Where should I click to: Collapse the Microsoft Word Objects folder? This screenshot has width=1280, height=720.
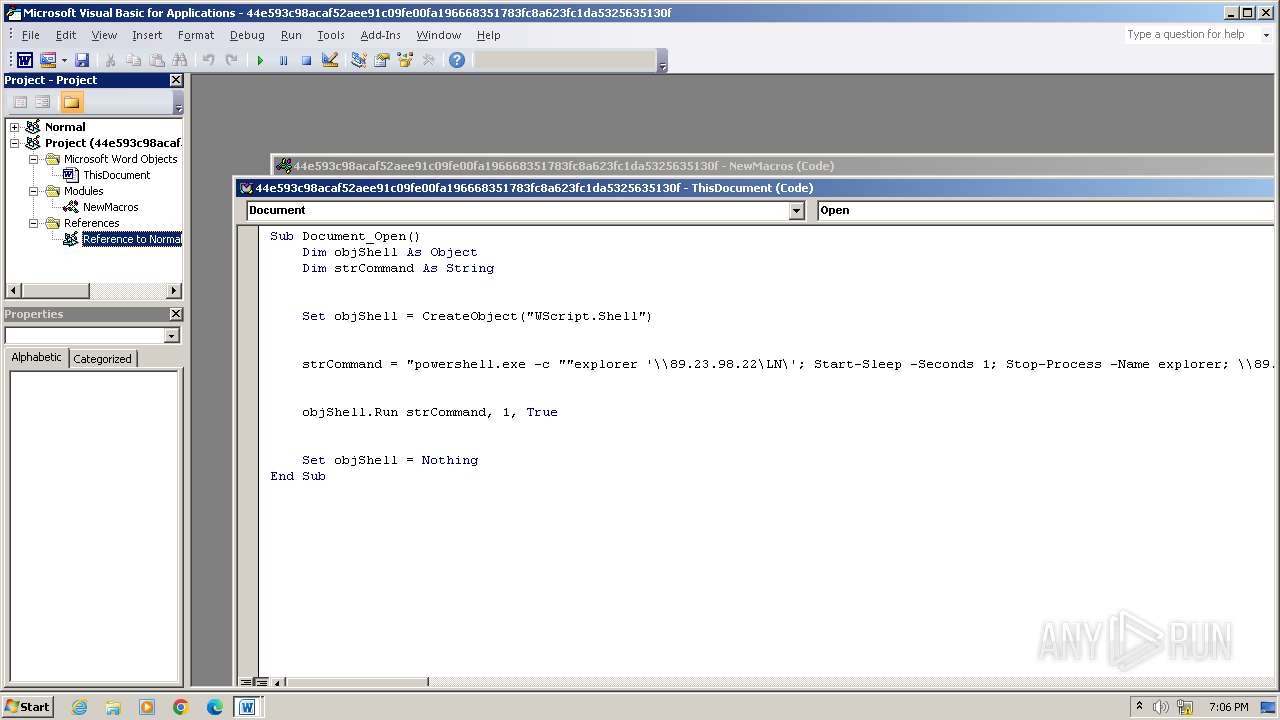coord(33,159)
